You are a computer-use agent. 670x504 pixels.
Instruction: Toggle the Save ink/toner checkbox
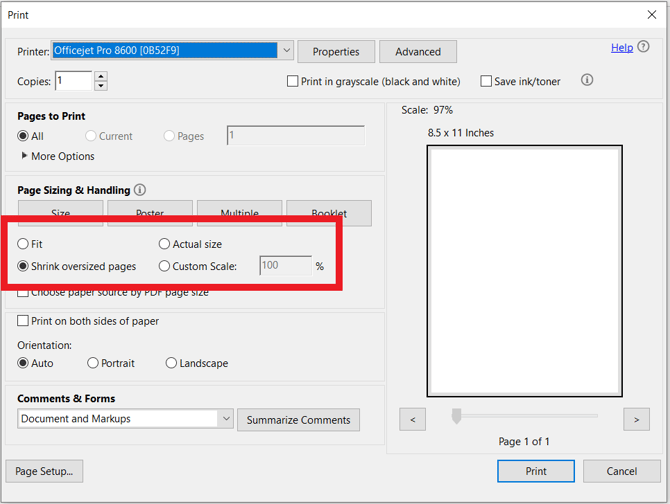pos(486,82)
